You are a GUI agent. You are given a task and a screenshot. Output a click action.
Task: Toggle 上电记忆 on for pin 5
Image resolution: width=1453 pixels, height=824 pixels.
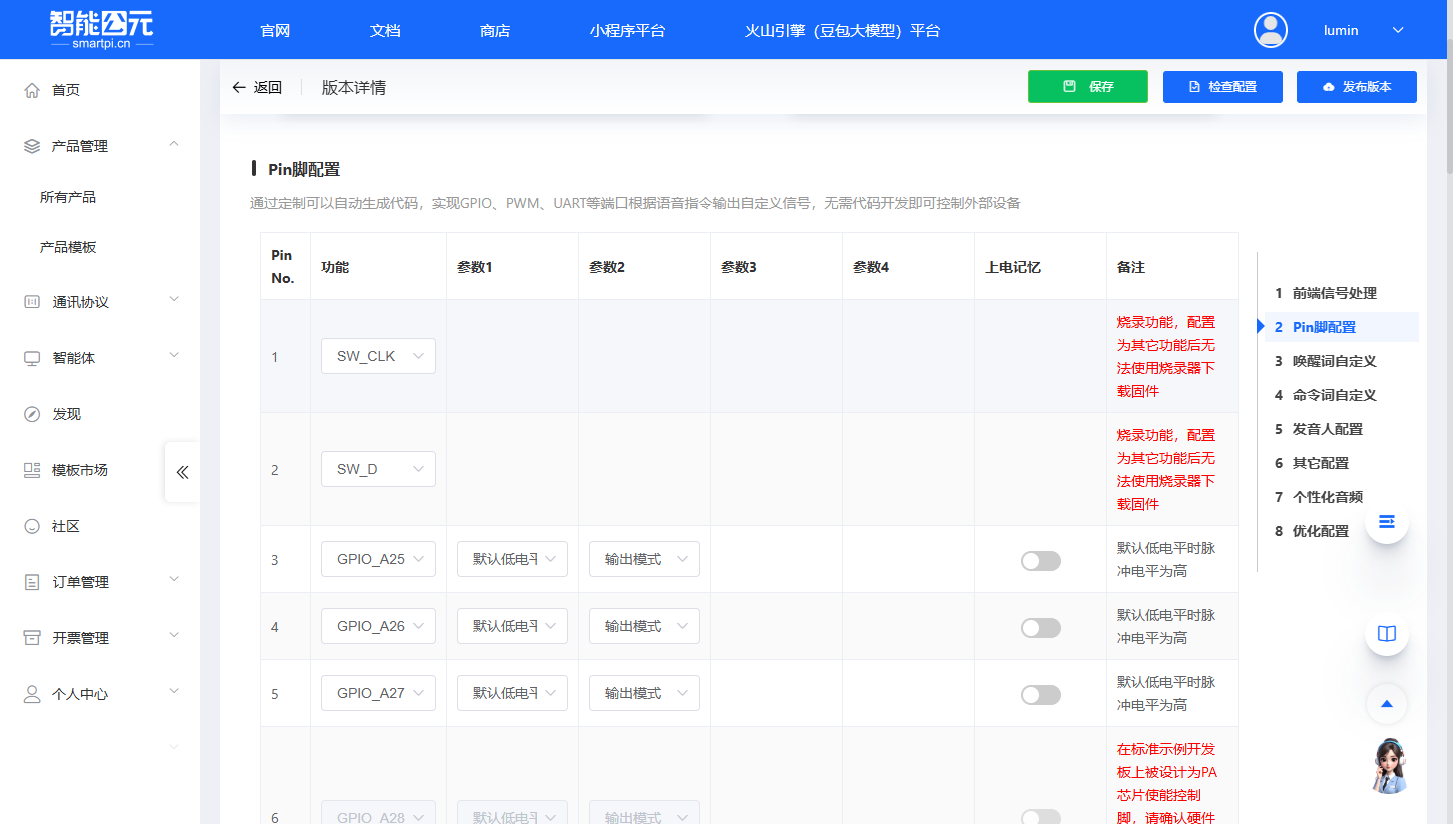pyautogui.click(x=1040, y=694)
